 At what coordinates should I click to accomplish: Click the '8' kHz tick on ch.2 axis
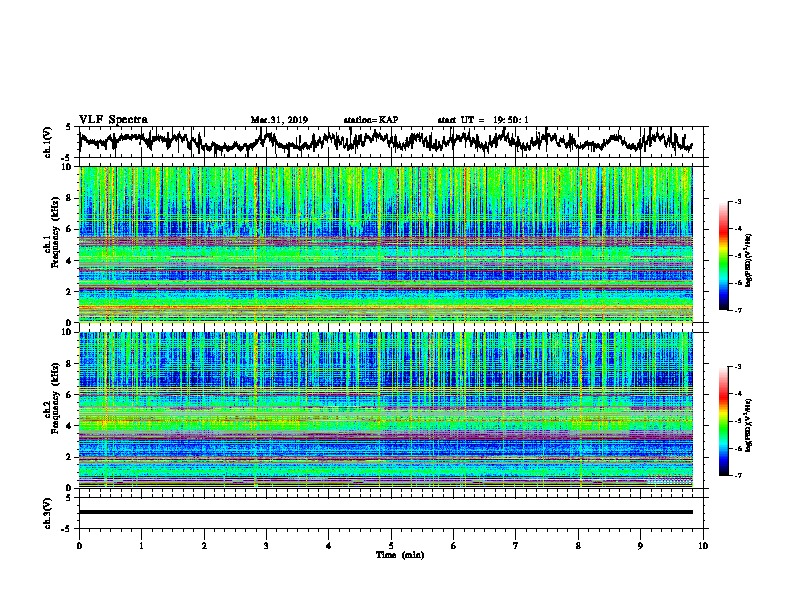[x=70, y=364]
